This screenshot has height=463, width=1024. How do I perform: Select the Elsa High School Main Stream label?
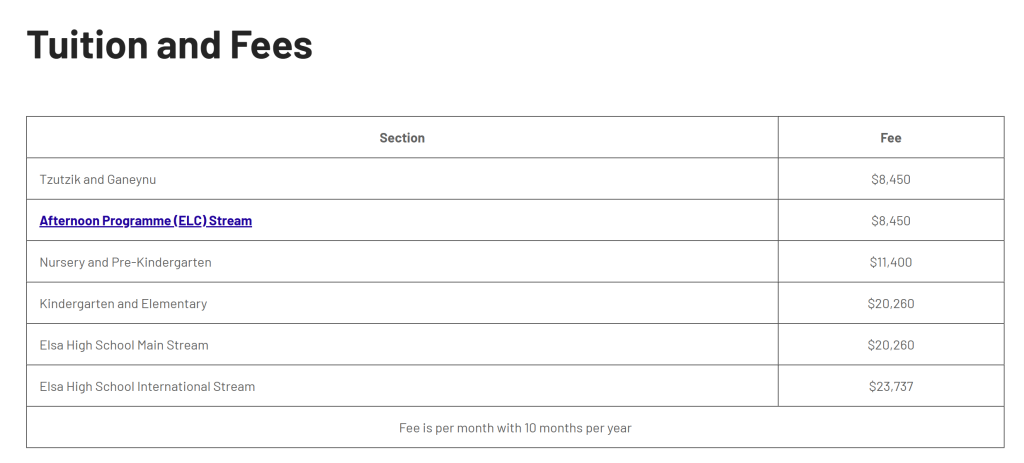click(124, 345)
